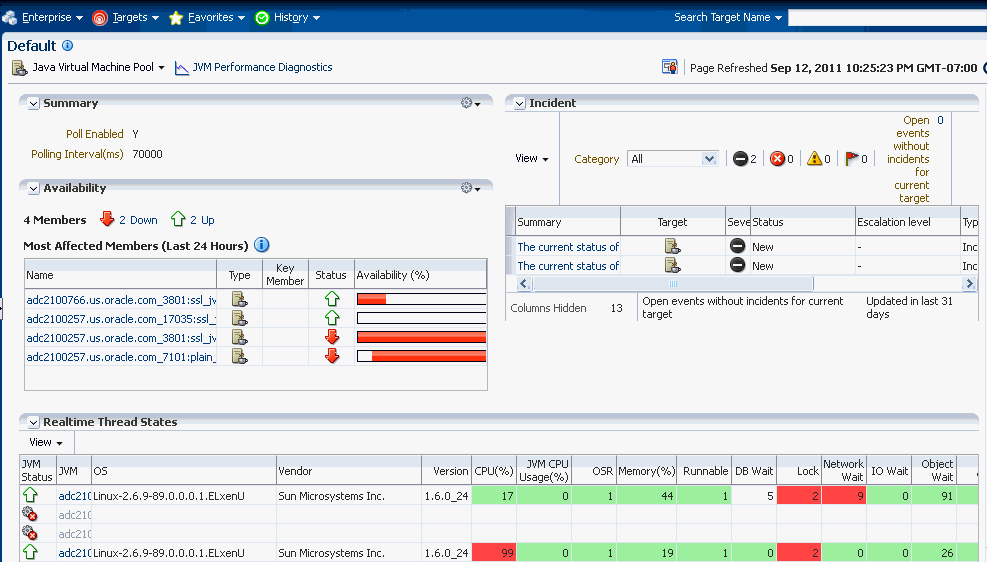Click JVM up status icon in first thread row
987x562 pixels.
pos(30,495)
